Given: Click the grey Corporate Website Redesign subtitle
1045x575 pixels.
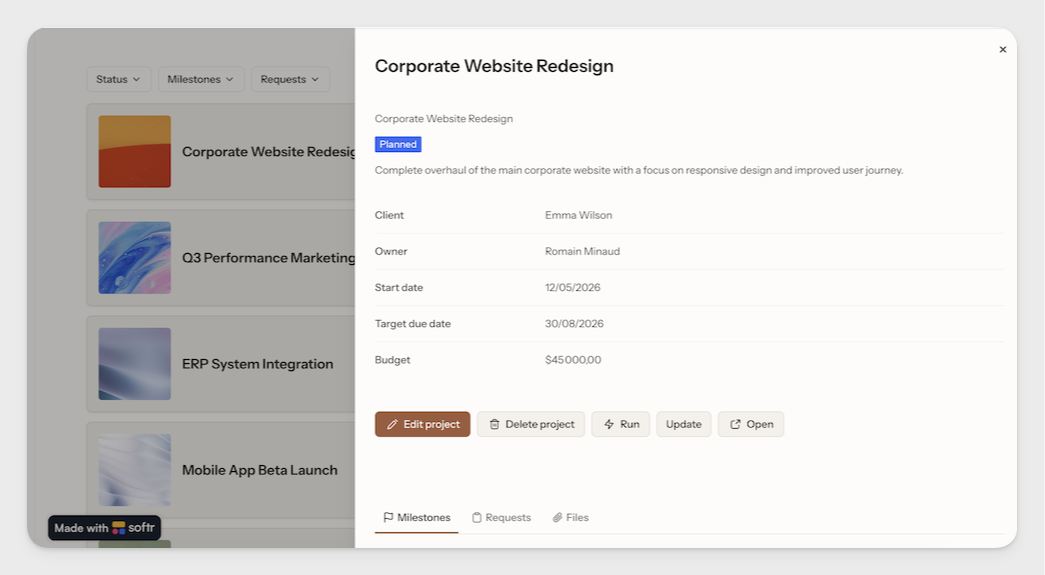Looking at the screenshot, I should click(x=444, y=119).
